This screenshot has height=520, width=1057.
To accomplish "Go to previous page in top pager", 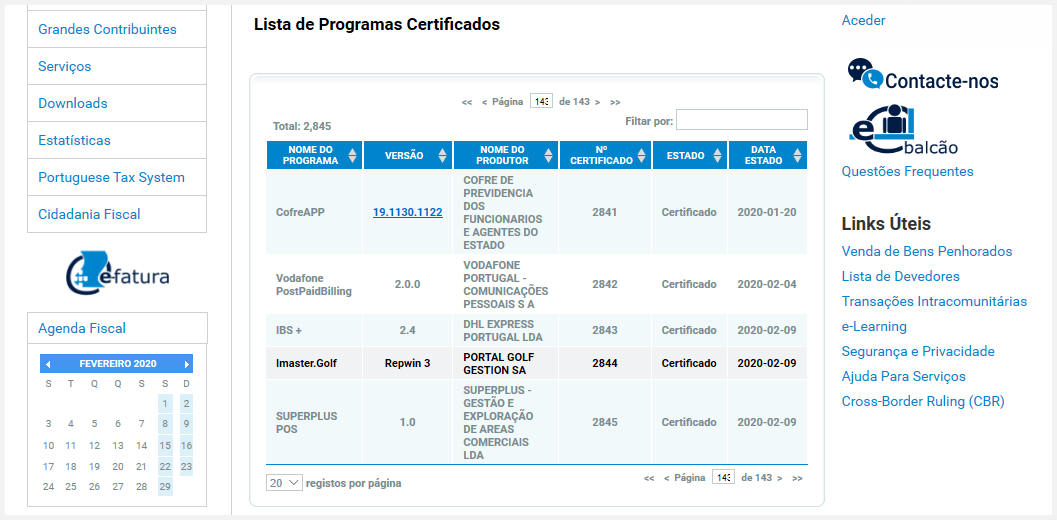I will point(484,103).
